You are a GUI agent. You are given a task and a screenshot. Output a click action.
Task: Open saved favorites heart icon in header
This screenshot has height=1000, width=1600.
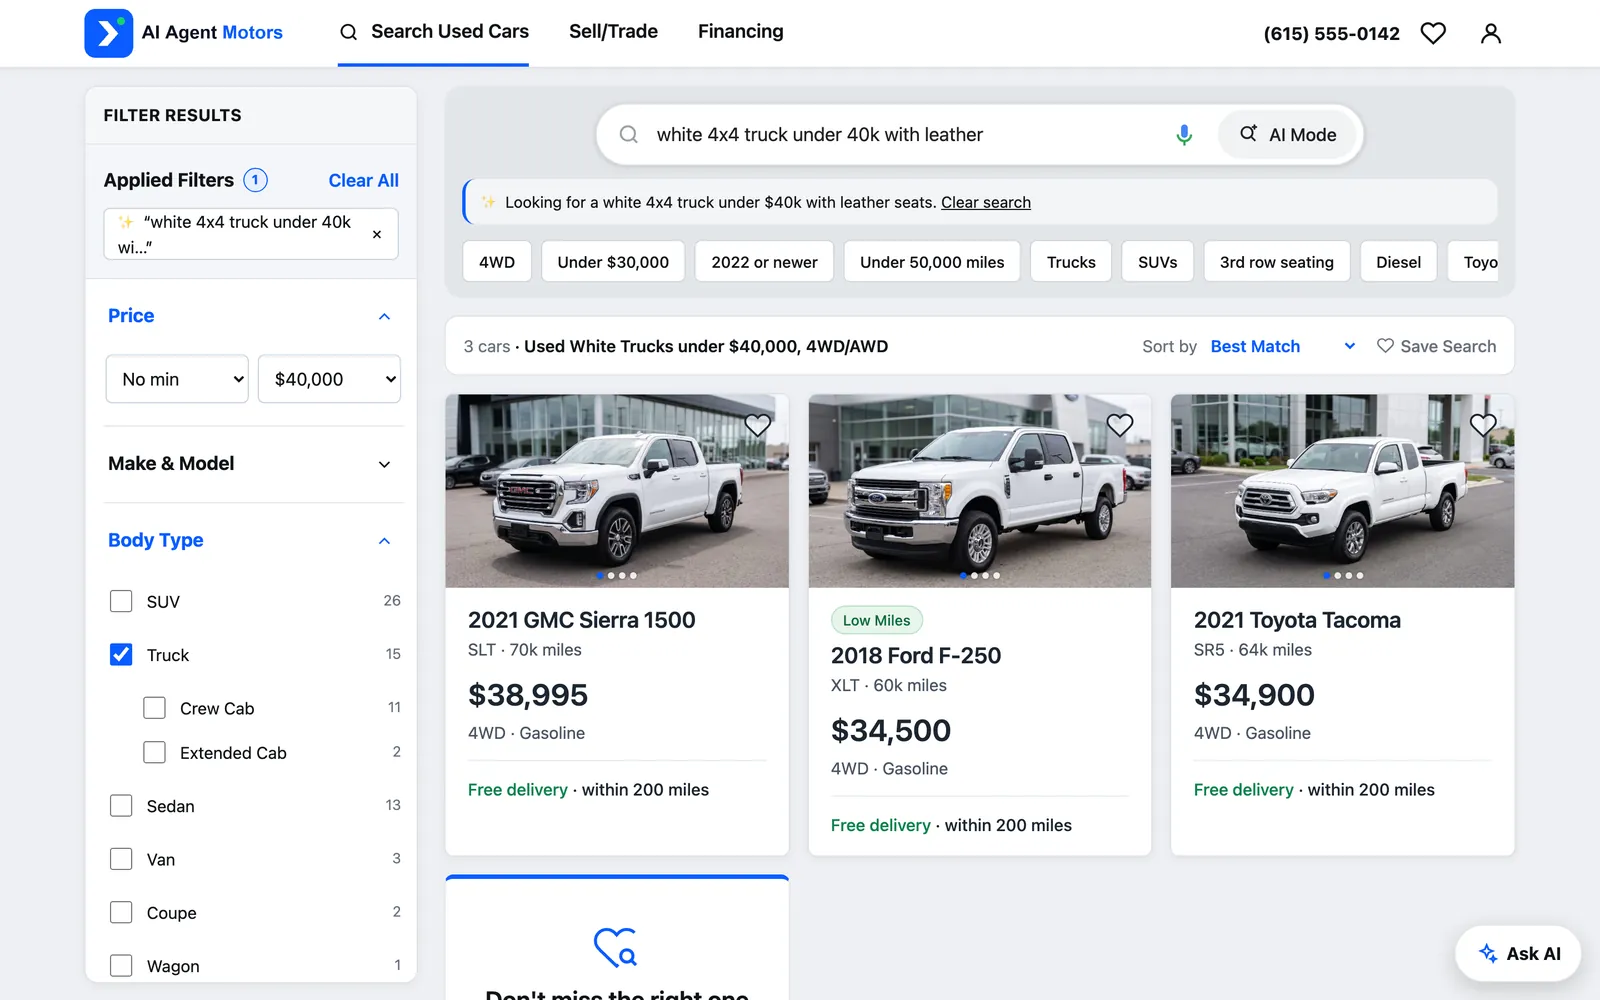tap(1433, 33)
